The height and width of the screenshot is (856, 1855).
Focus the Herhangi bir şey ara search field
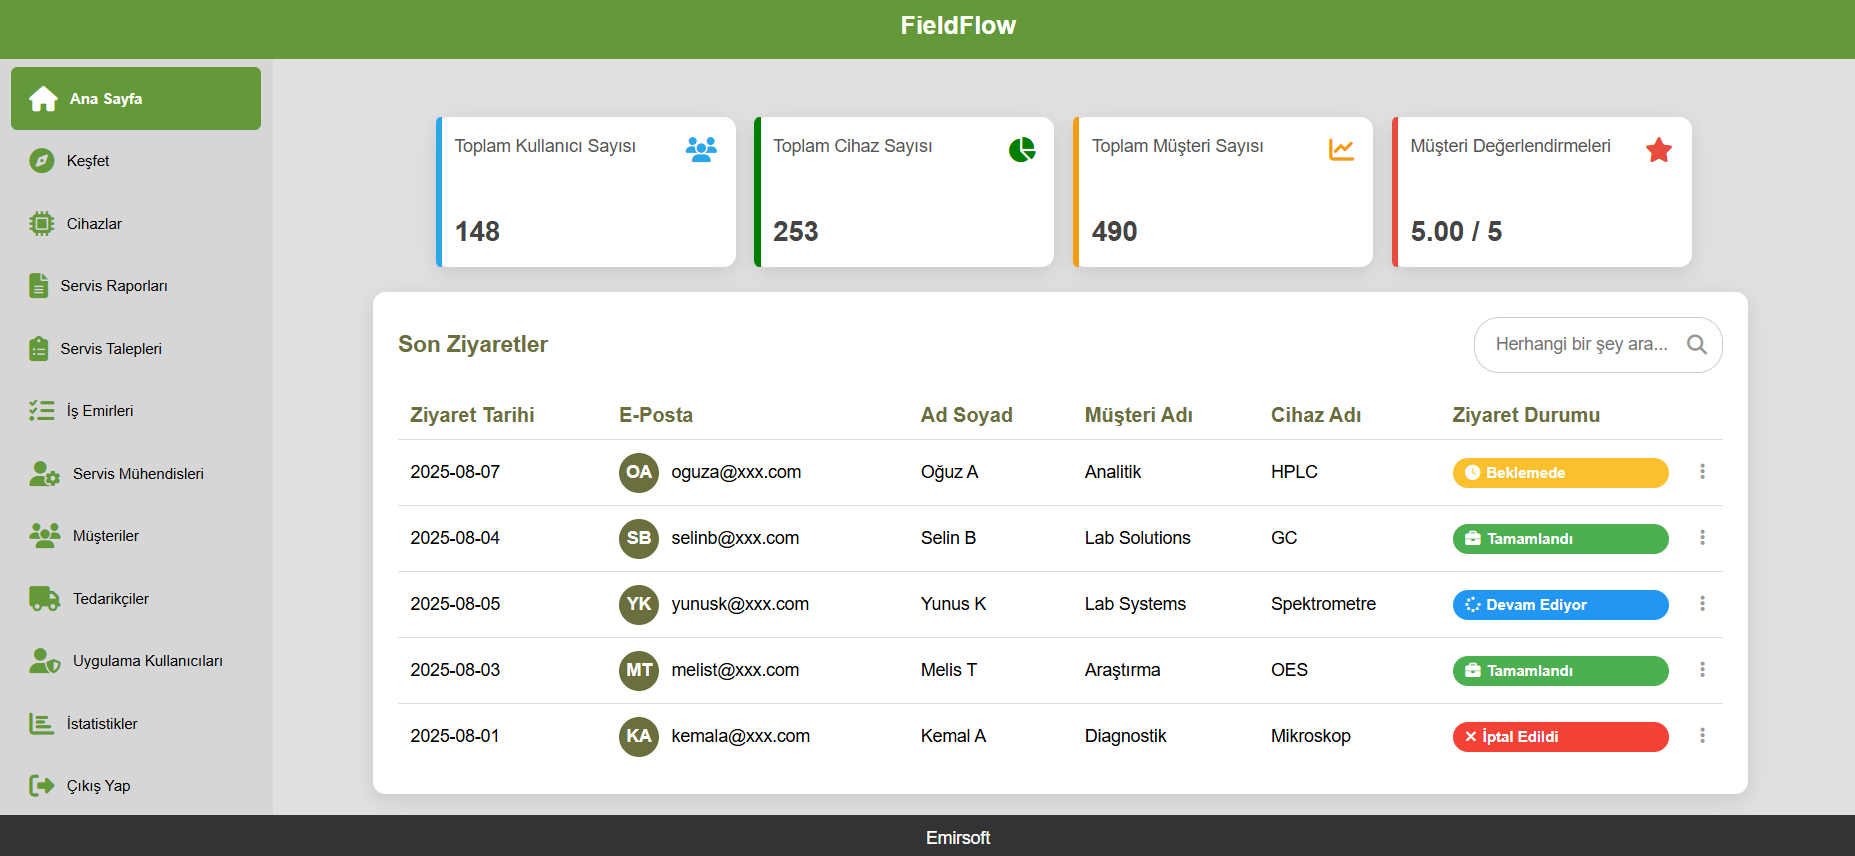pos(1580,345)
